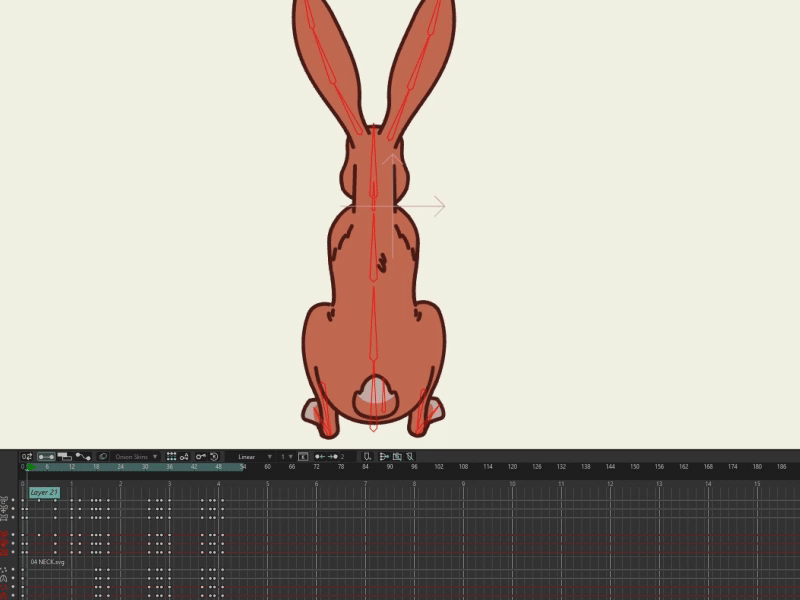This screenshot has height=600, width=800.
Task: Click the left-arrow keyframe copy icon
Action: point(320,457)
